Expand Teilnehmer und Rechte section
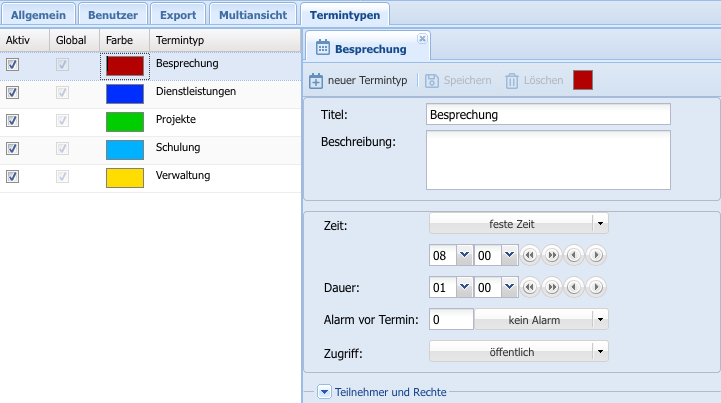 coord(324,392)
